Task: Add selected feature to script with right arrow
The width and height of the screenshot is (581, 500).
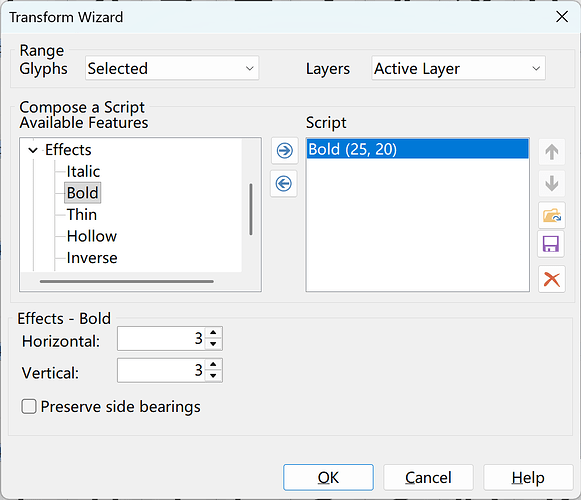Action: point(284,151)
